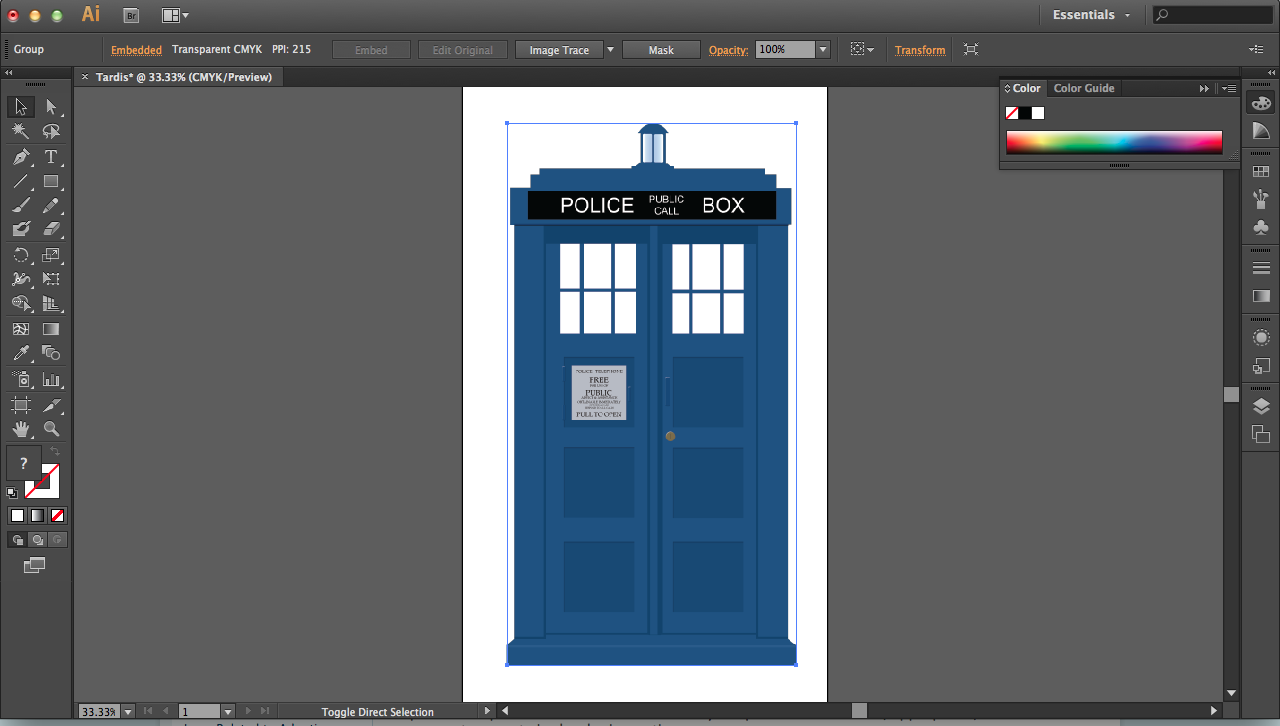
Task: Reset to default fill and stroke
Action: tap(12, 493)
